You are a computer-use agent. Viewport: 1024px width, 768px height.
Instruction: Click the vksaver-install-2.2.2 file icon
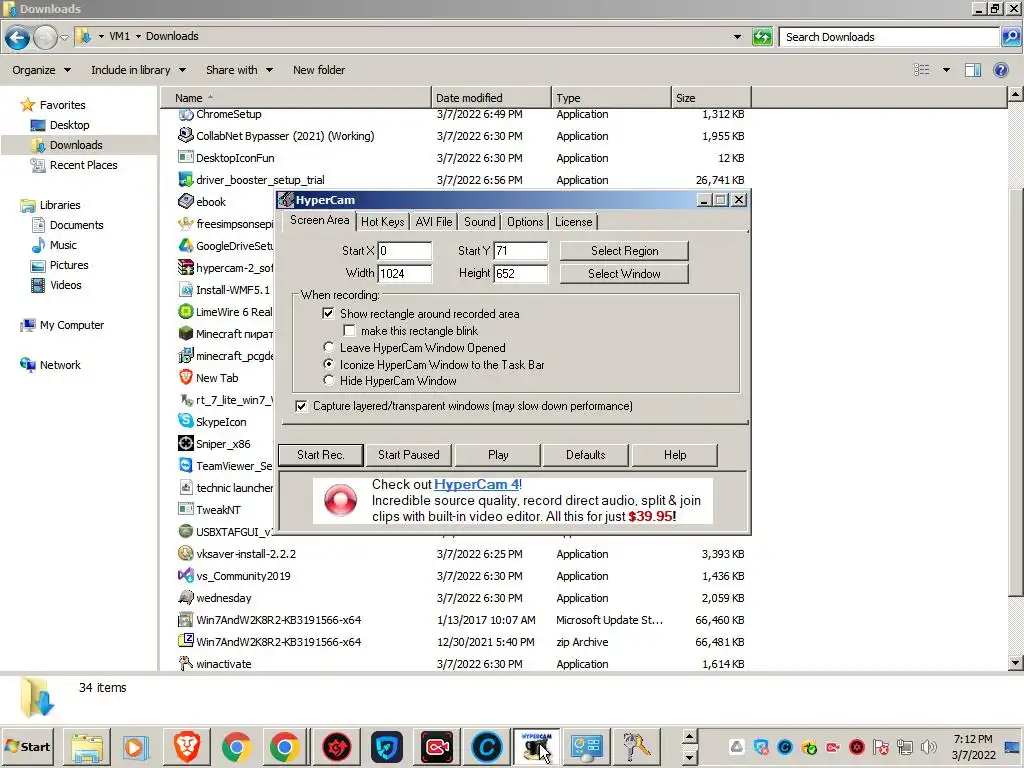pos(185,554)
